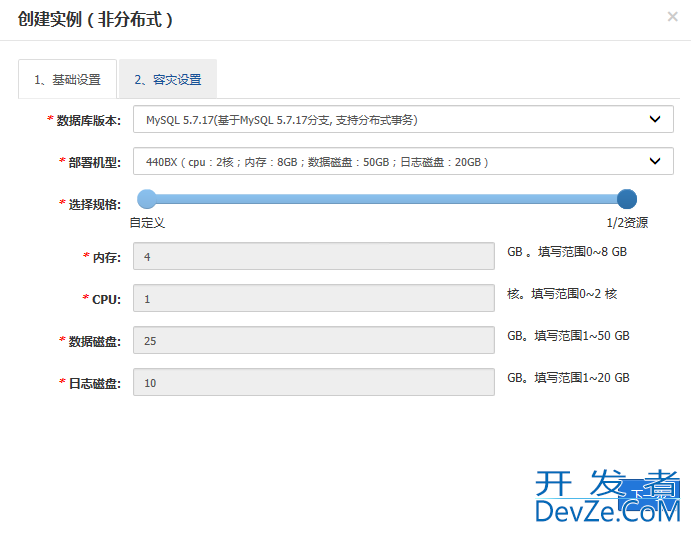Click the 填写范围0~2 核 hint text
691x533 pixels.
click(574, 294)
